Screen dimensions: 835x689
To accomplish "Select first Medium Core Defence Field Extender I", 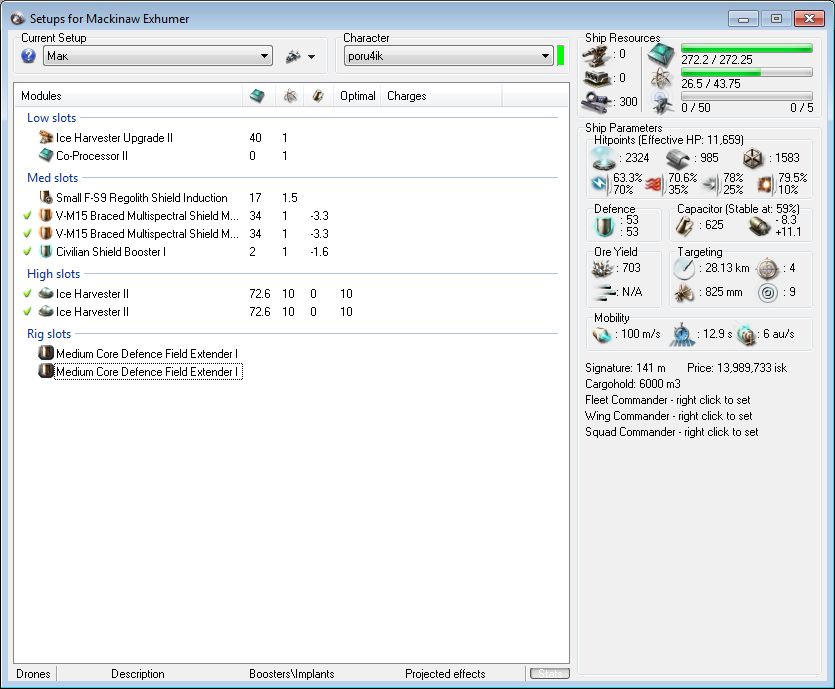I will point(146,354).
